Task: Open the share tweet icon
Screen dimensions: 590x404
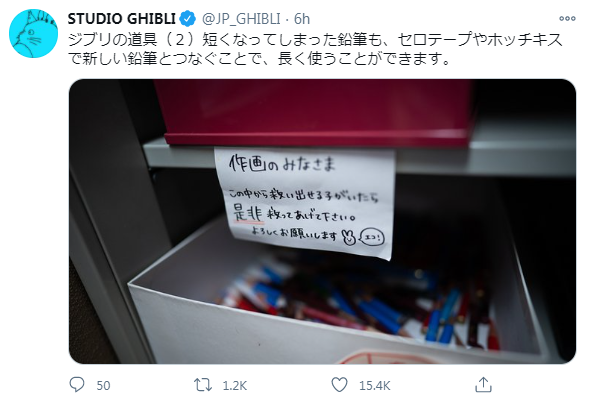Action: coord(484,384)
